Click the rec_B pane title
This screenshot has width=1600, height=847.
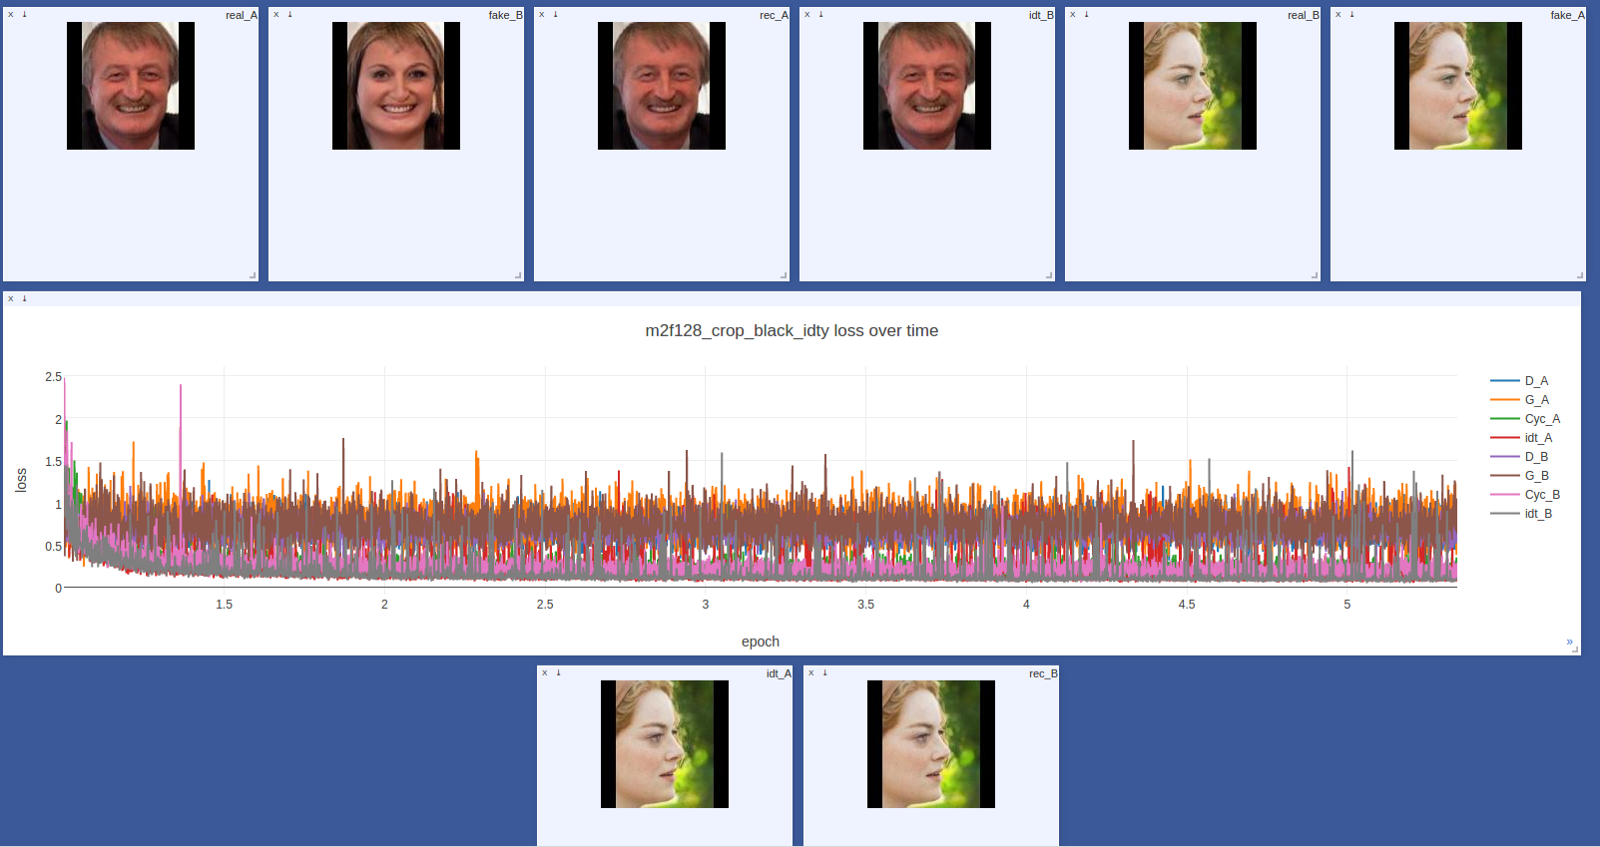1043,673
